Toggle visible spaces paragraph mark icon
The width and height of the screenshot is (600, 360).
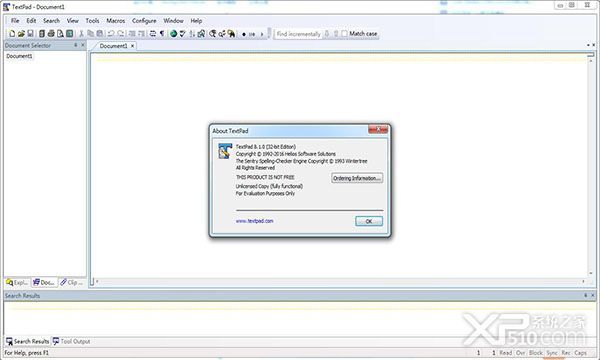point(162,34)
